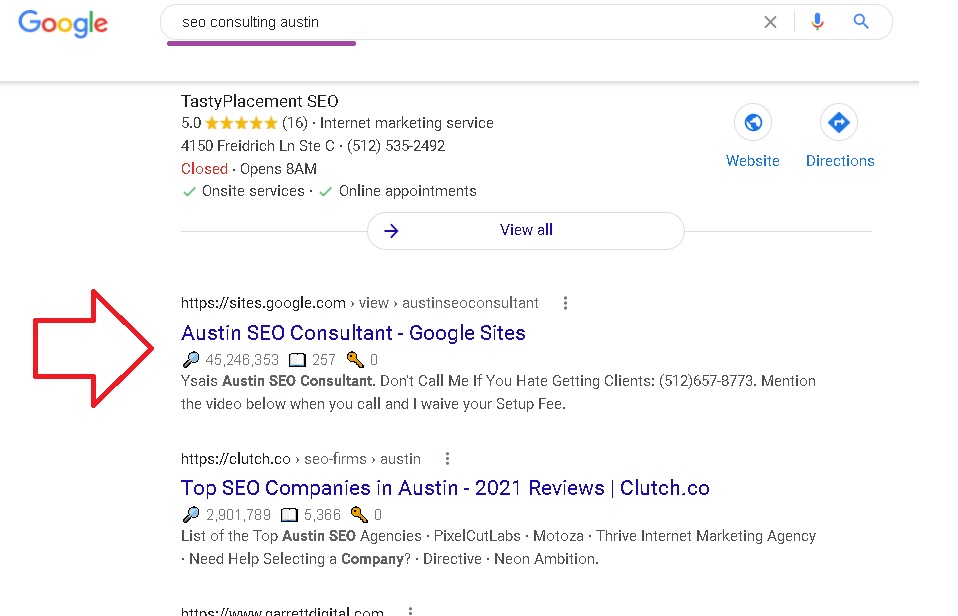Click key icon under Austin SEO Consultant

pos(355,360)
